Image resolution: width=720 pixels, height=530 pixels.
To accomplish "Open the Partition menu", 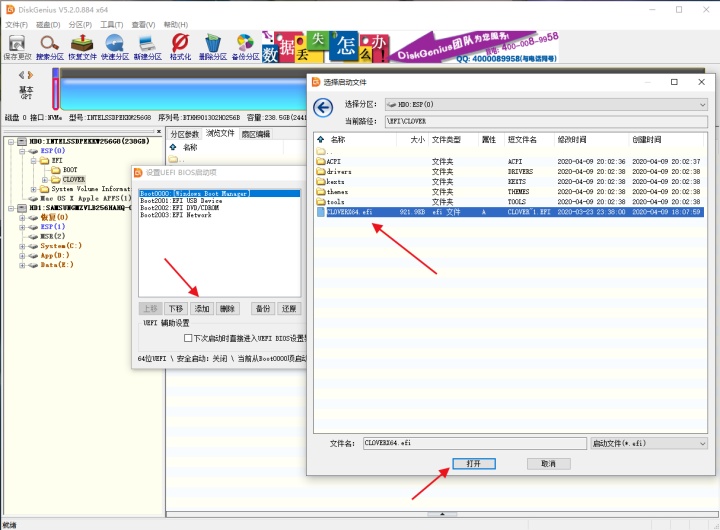I will 80,25.
